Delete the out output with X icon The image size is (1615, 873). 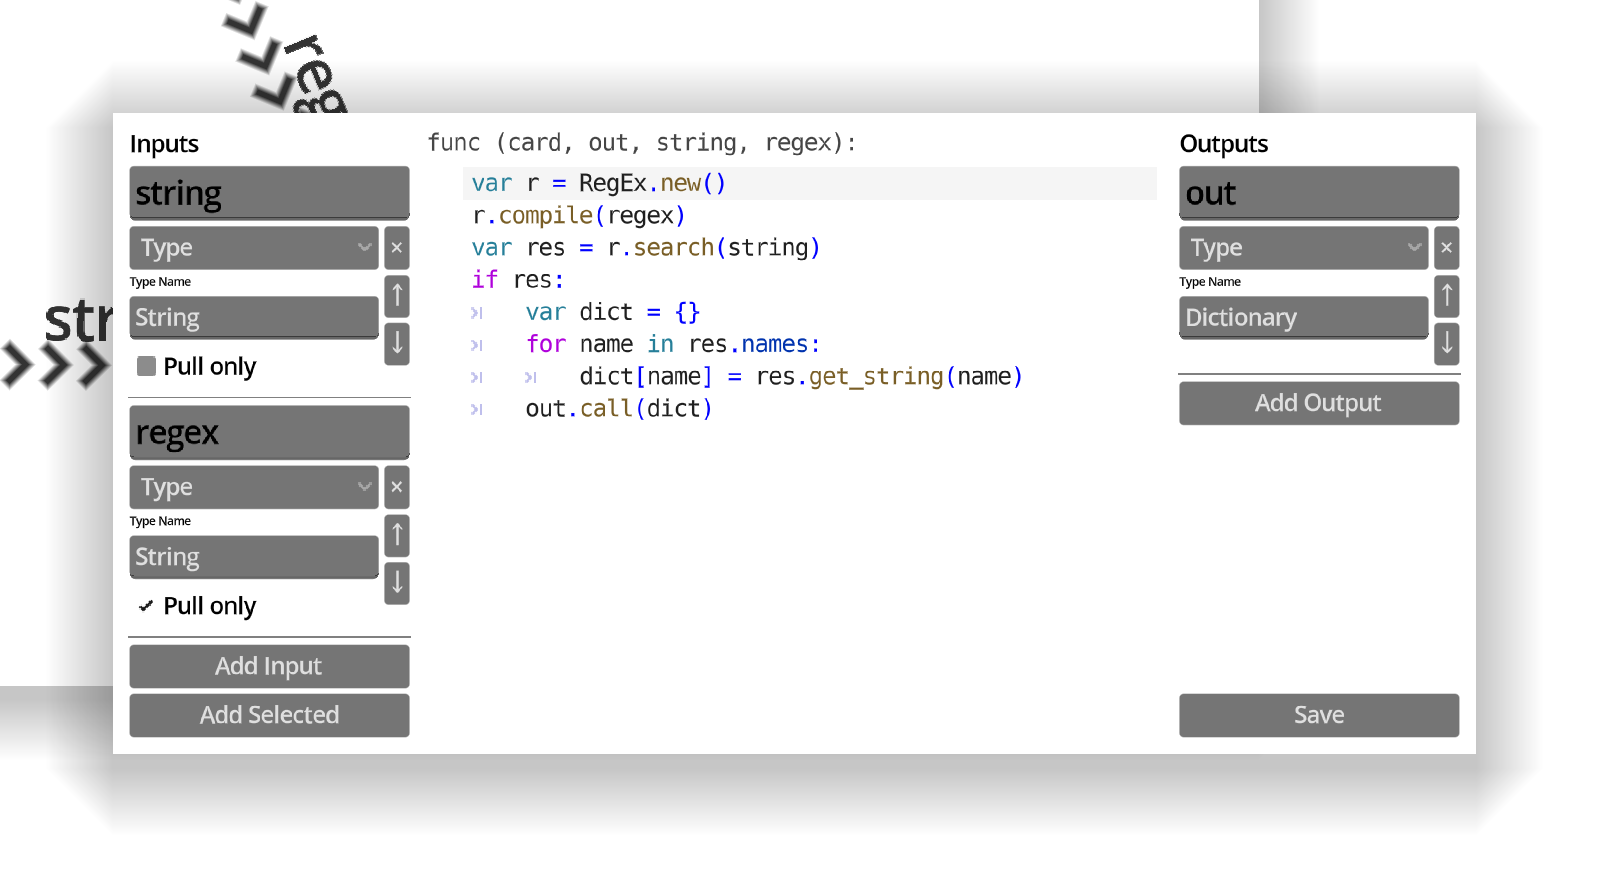[x=1446, y=248]
